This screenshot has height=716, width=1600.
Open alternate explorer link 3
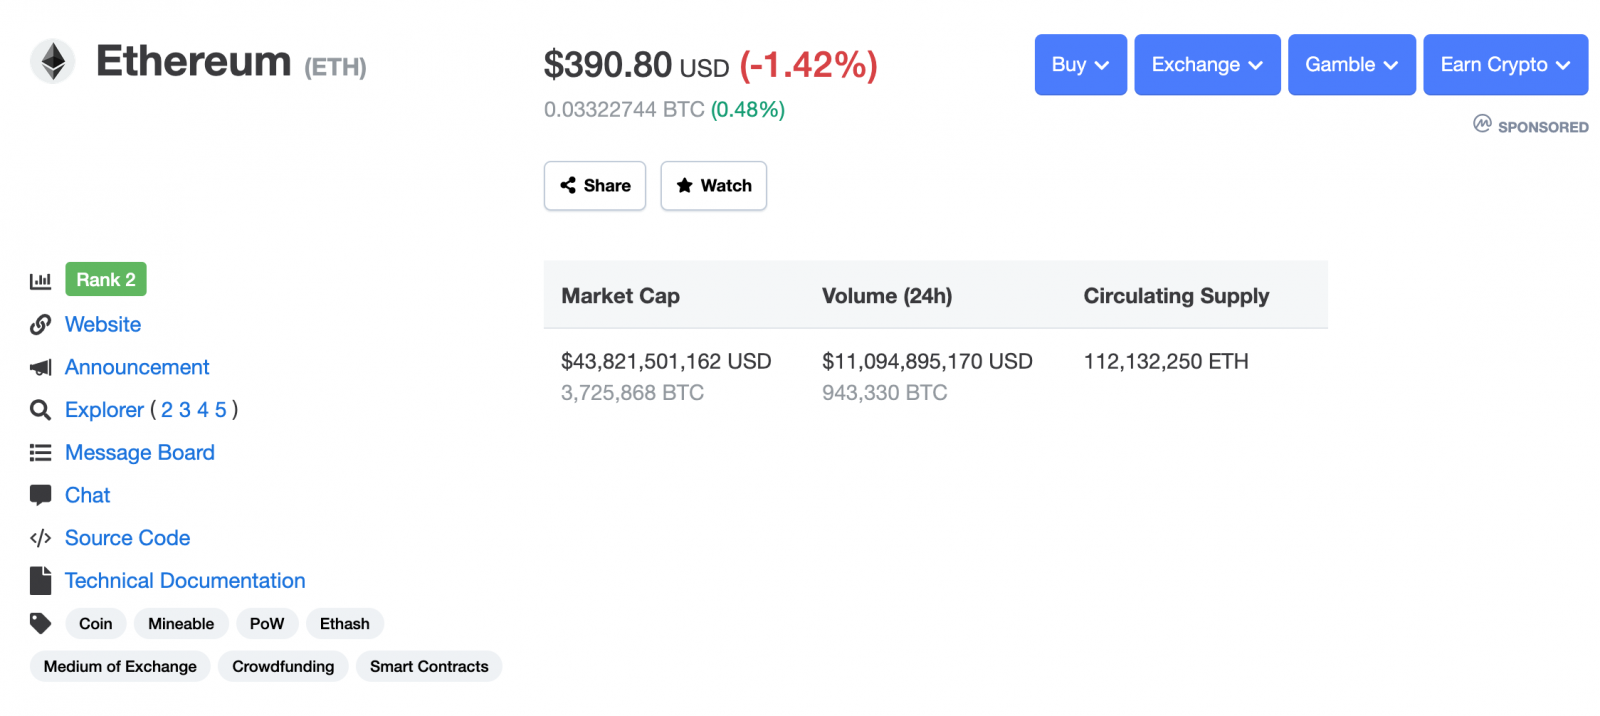pyautogui.click(x=185, y=410)
